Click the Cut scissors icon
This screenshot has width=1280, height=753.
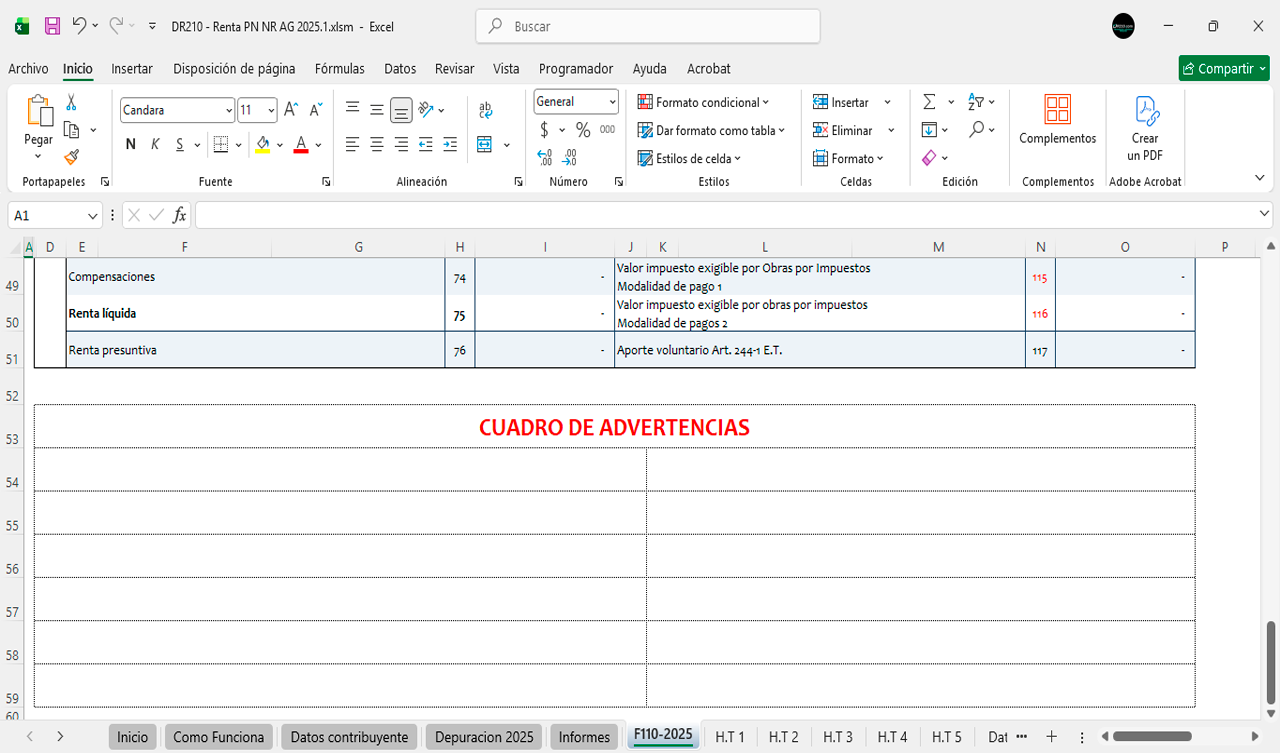[71, 102]
